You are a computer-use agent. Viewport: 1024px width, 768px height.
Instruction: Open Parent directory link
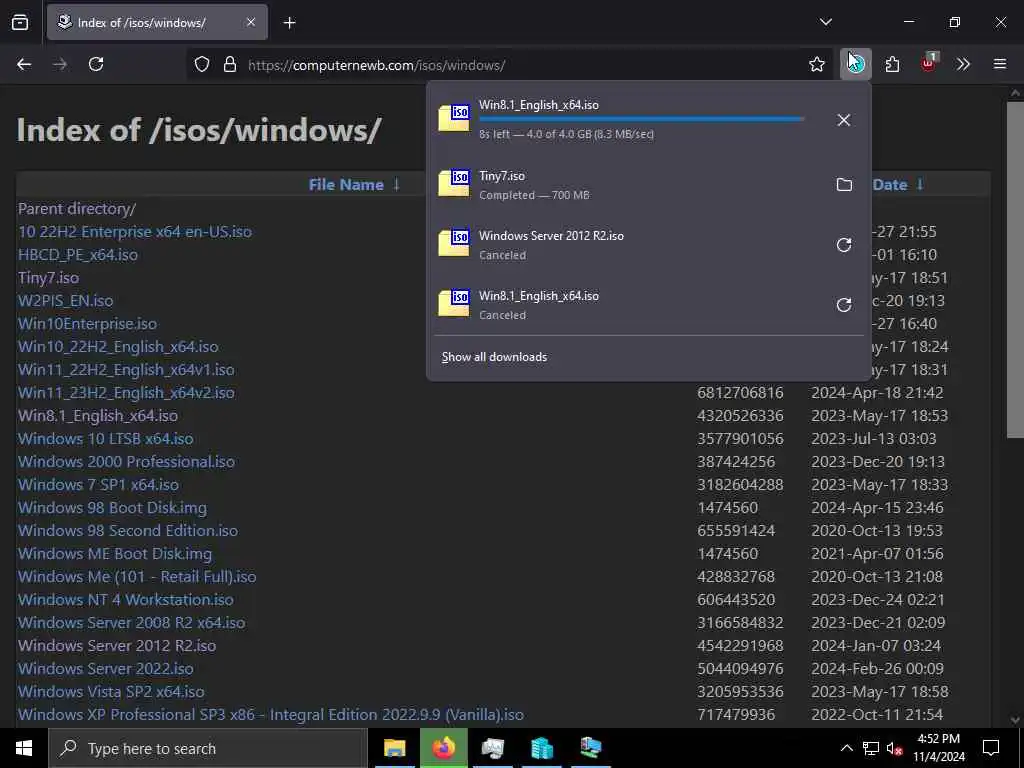pos(76,209)
